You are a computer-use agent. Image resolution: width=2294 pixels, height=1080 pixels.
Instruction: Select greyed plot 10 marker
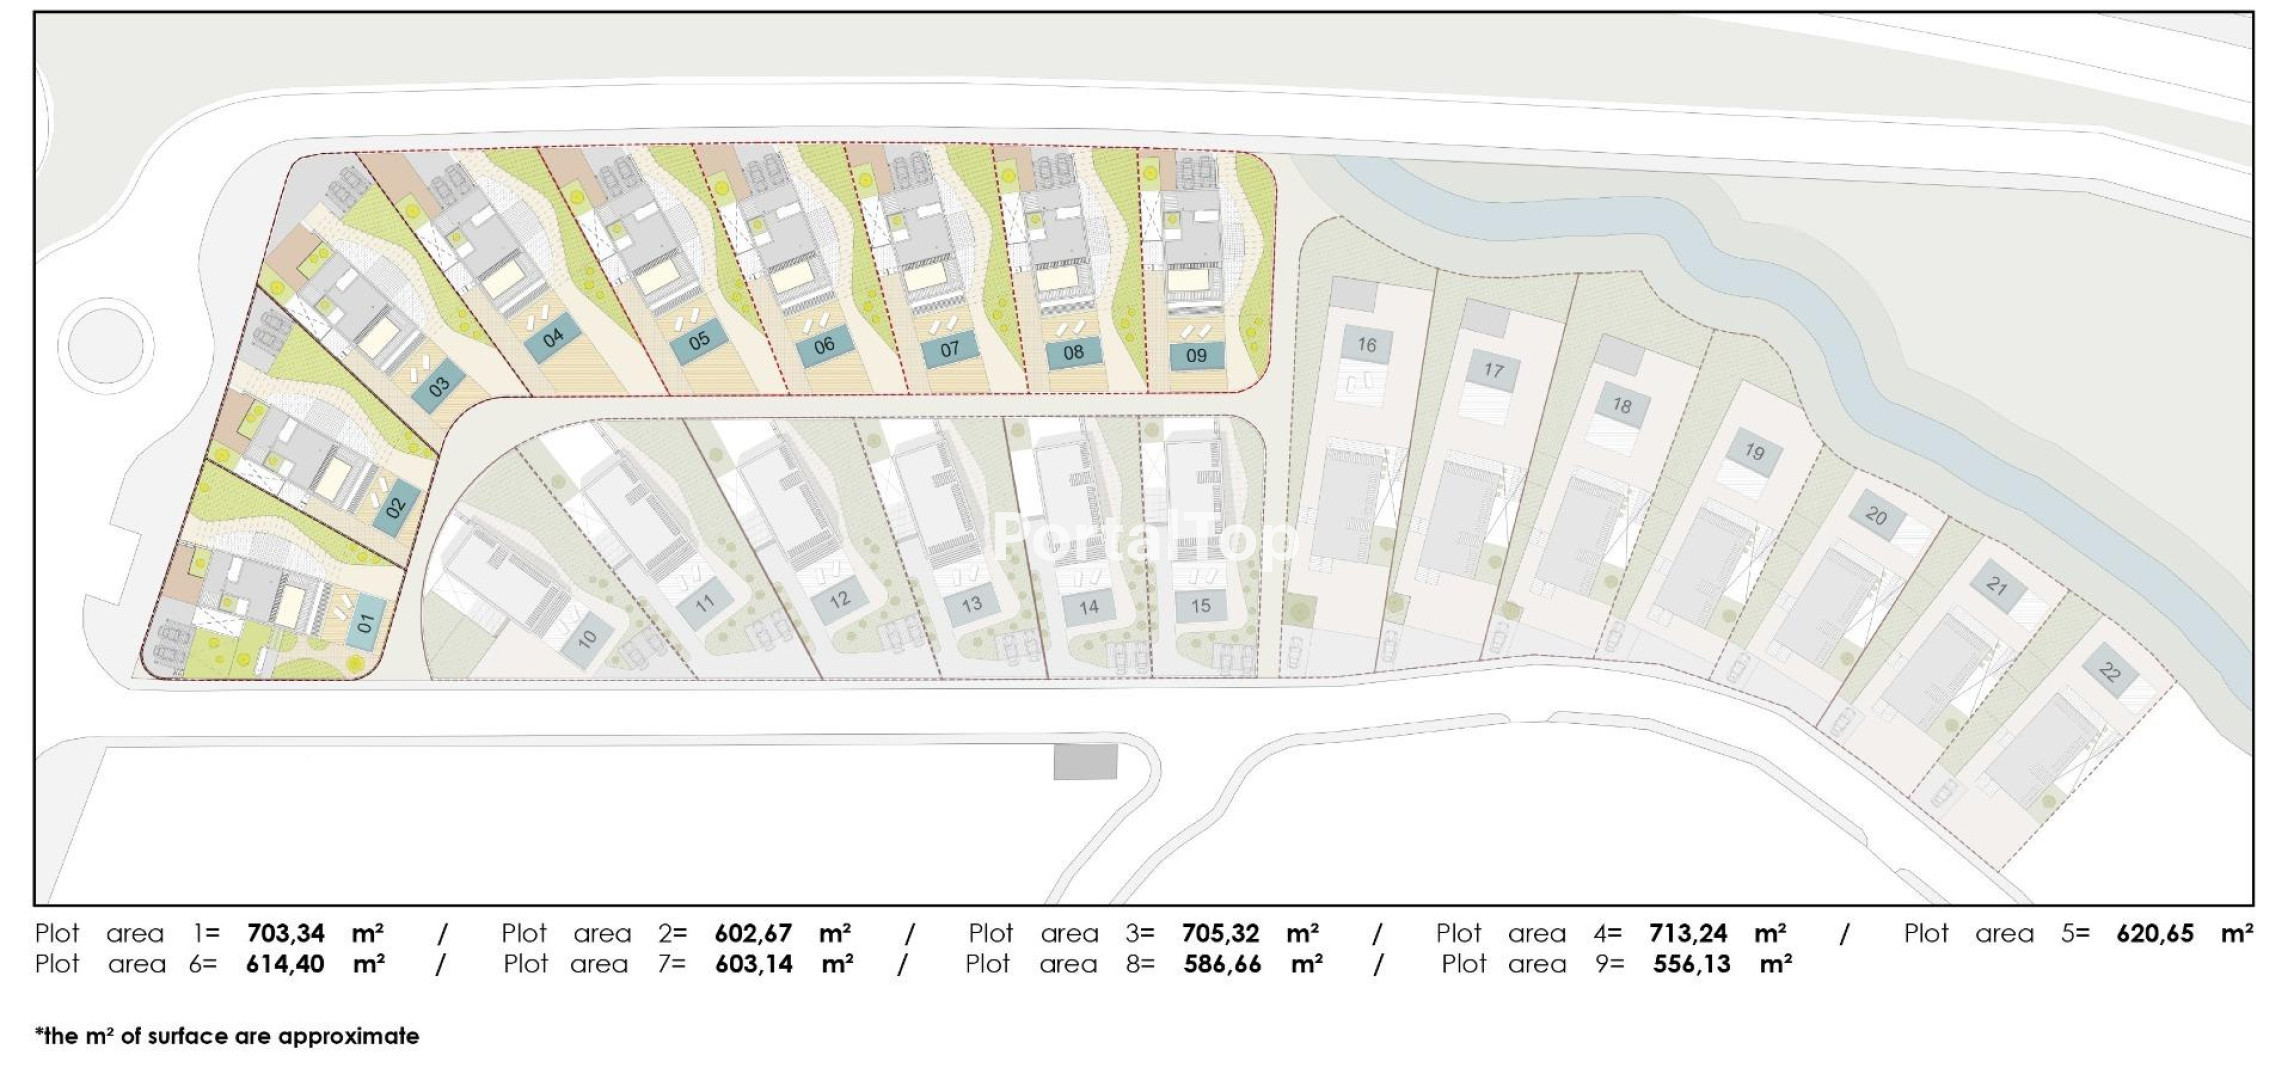(587, 637)
